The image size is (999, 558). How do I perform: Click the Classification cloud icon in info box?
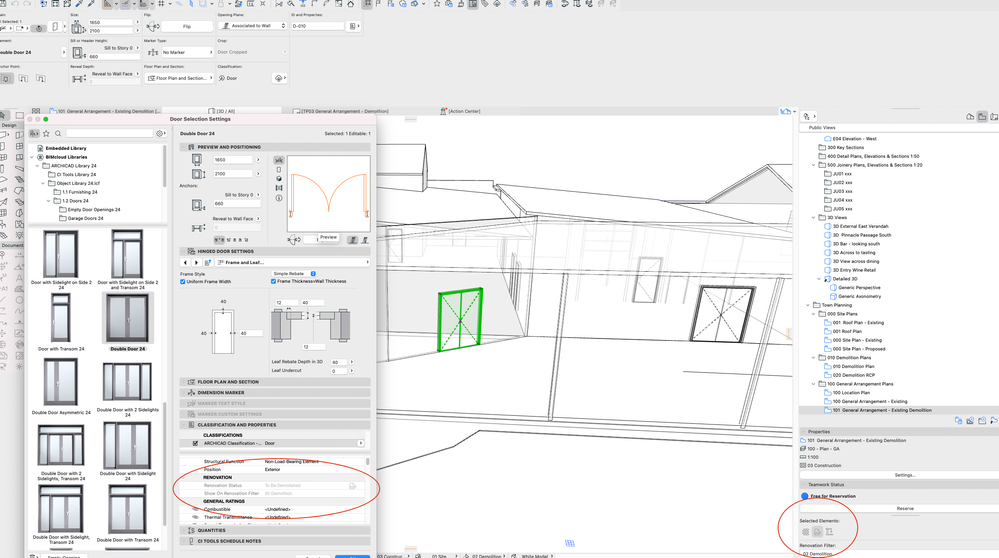[x=280, y=78]
